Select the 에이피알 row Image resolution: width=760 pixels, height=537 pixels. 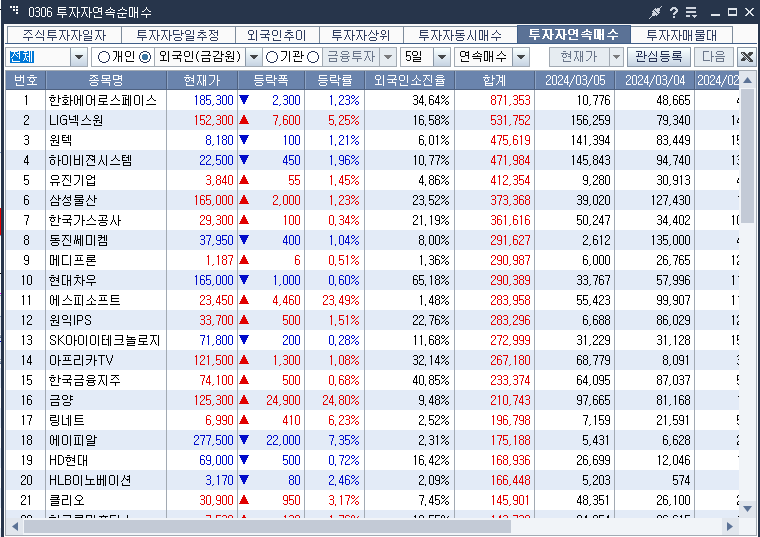tap(372, 440)
